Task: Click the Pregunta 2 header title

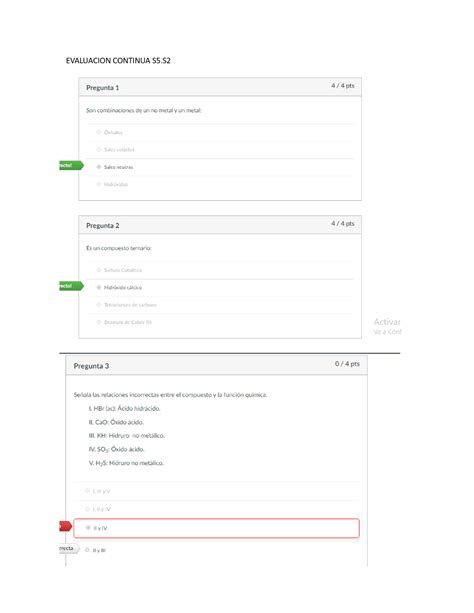Action: coord(102,226)
